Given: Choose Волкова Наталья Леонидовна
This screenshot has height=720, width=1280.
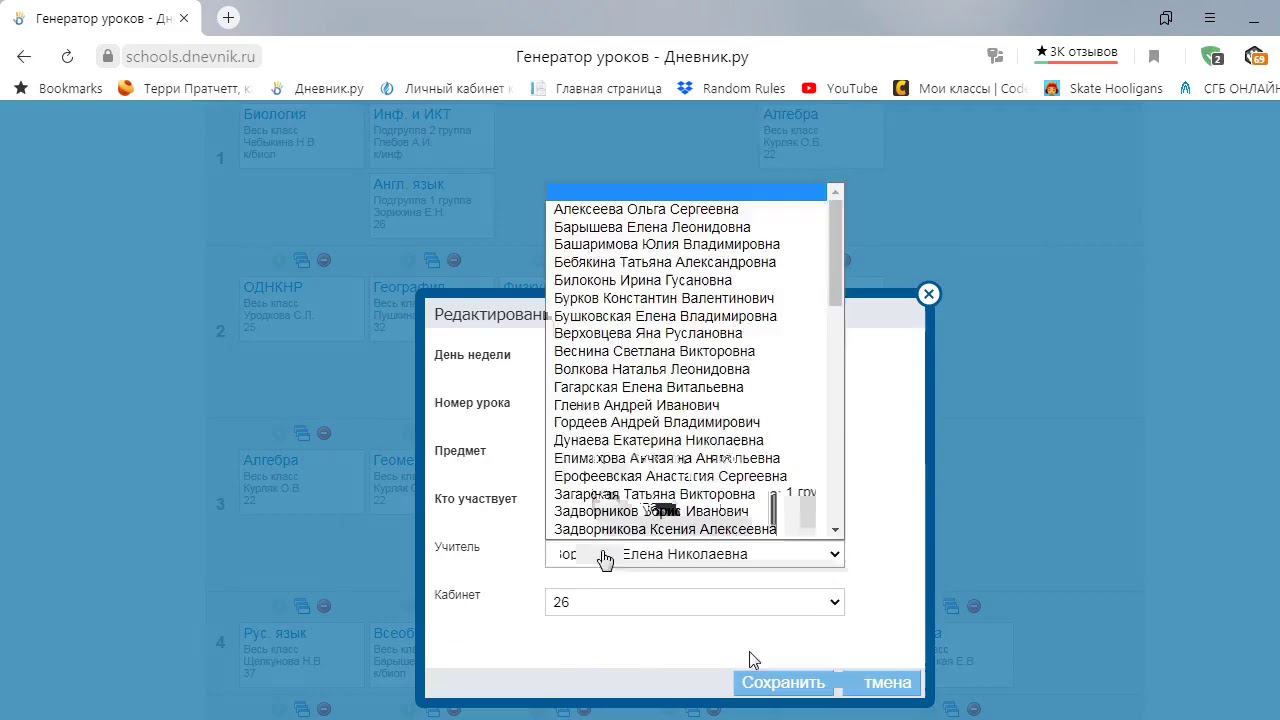Looking at the screenshot, I should click(x=687, y=369).
